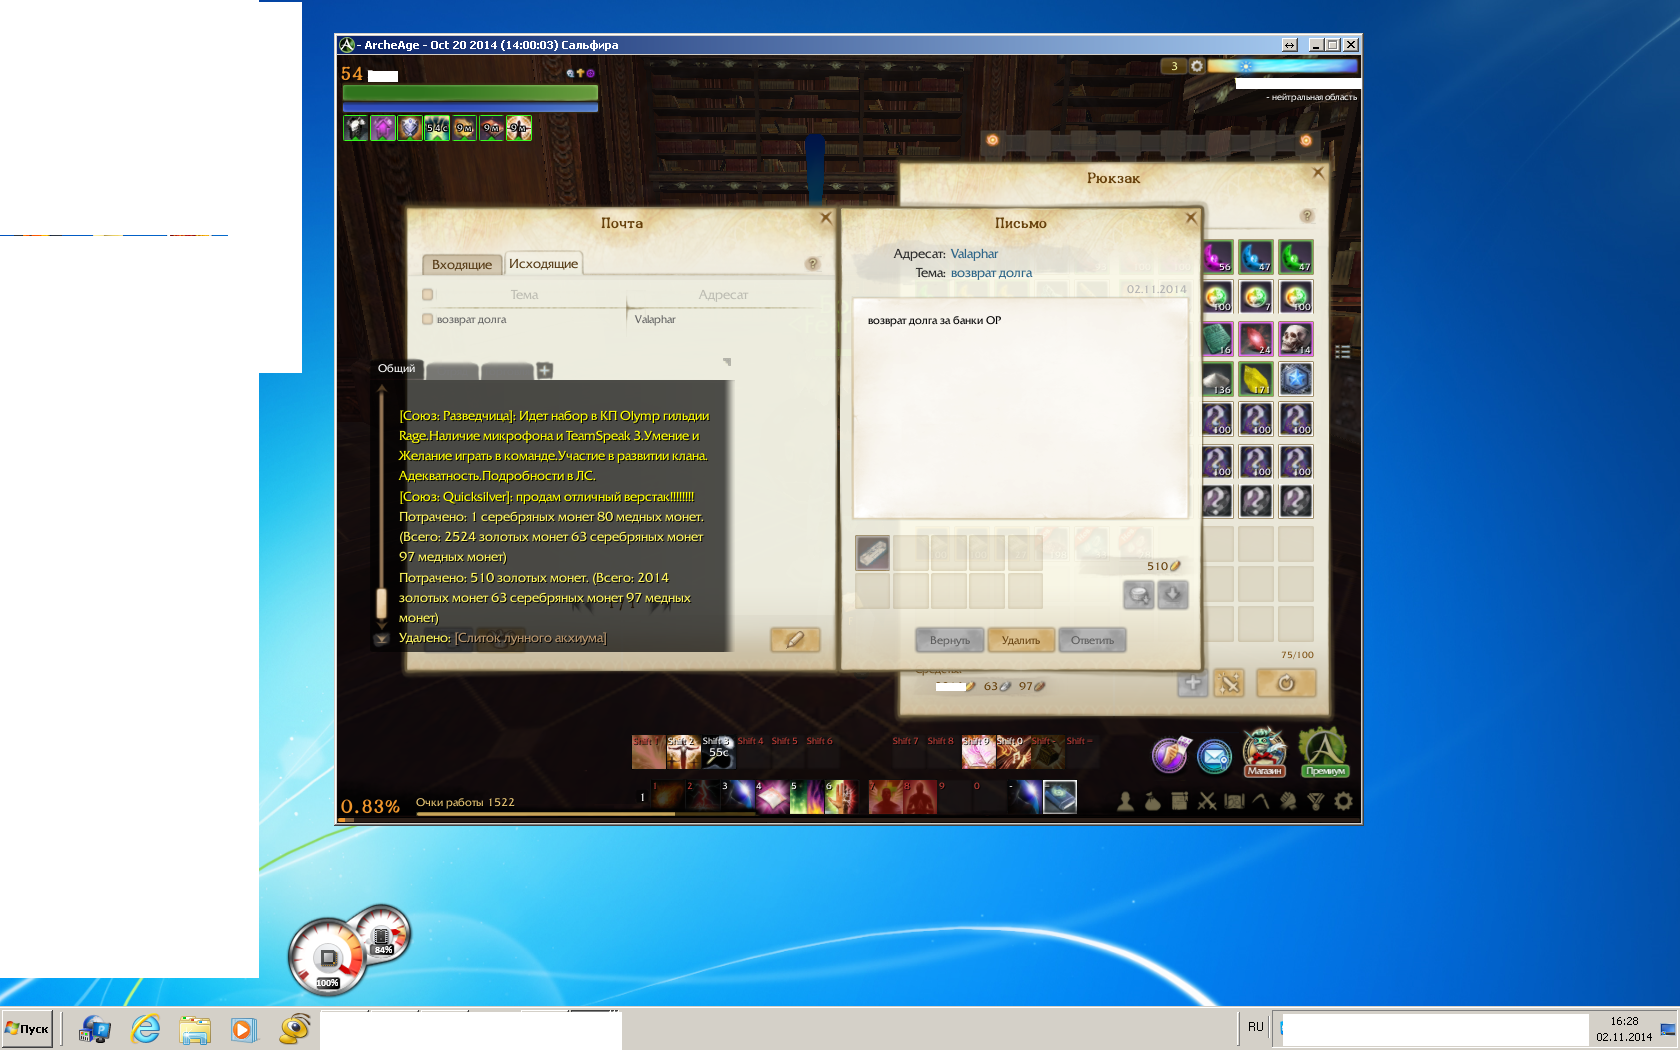
Task: Click the Удалить button
Action: (1021, 640)
